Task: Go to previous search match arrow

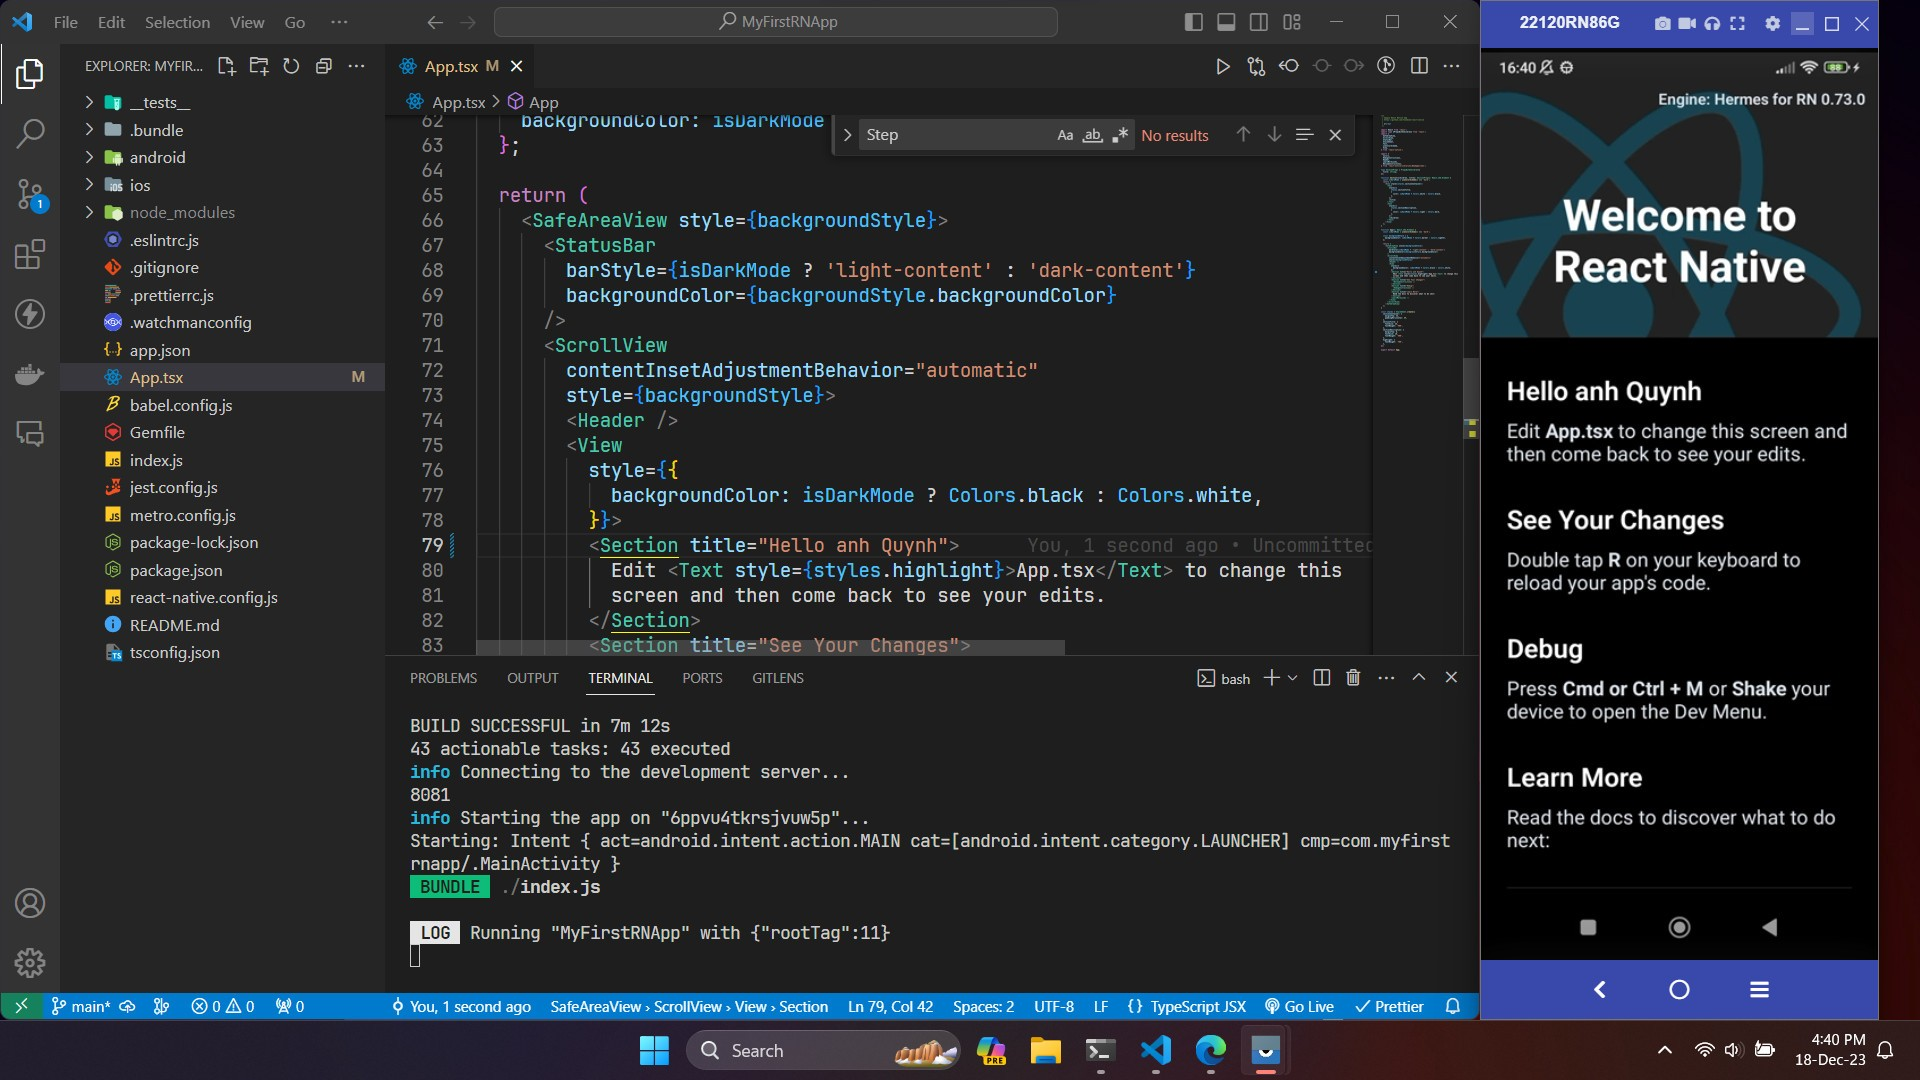Action: click(x=1243, y=135)
